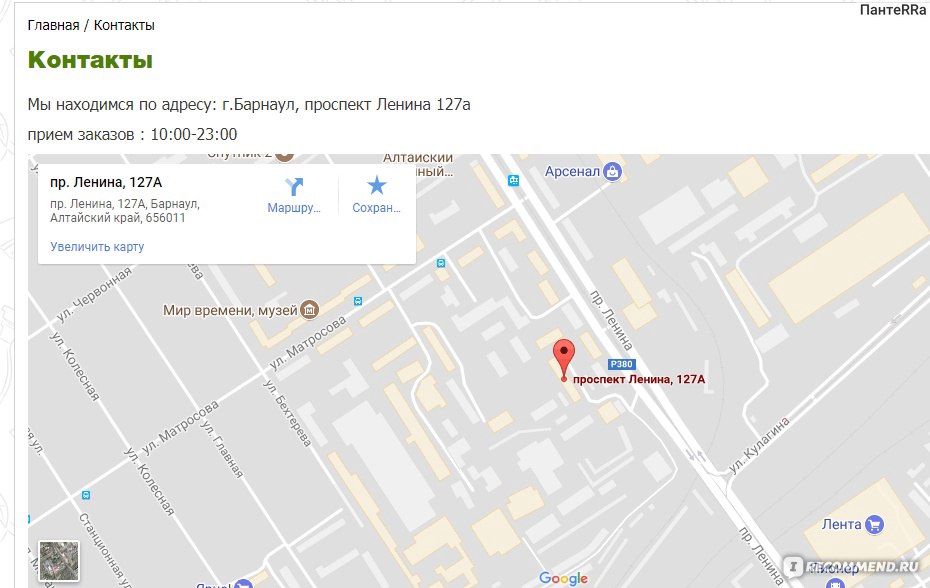Open the Увеличить карту link

pos(97,246)
